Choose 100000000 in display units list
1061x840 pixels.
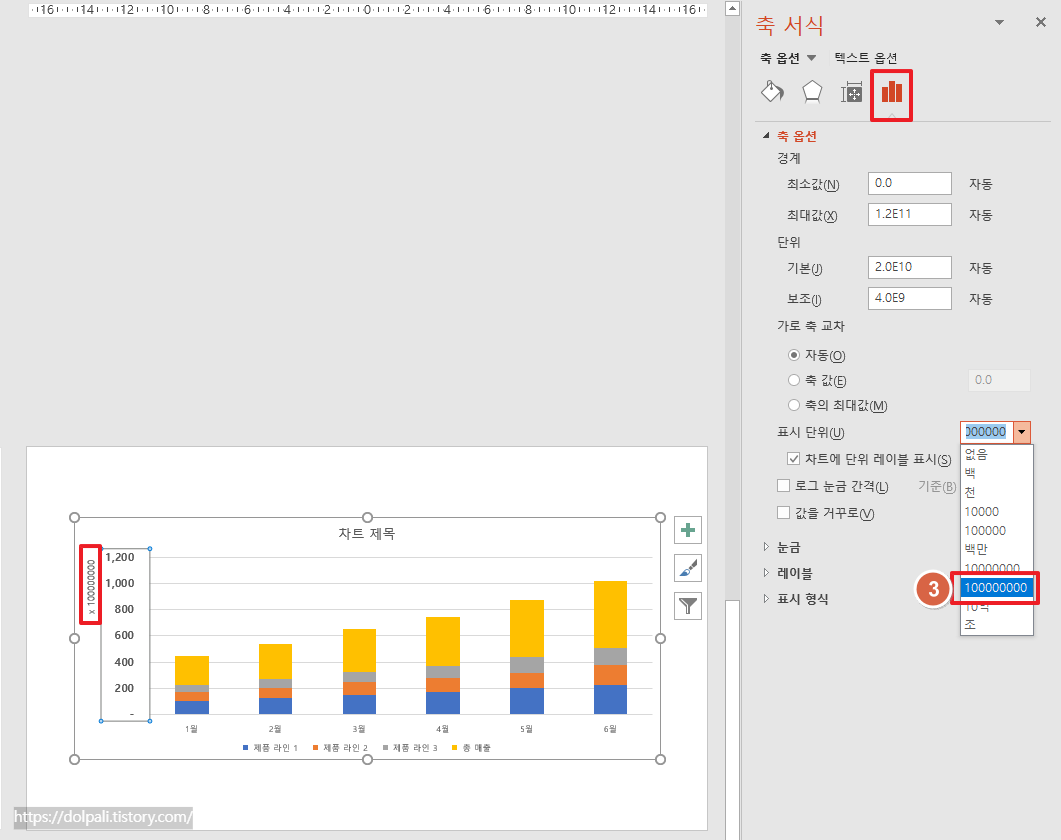click(x=996, y=588)
